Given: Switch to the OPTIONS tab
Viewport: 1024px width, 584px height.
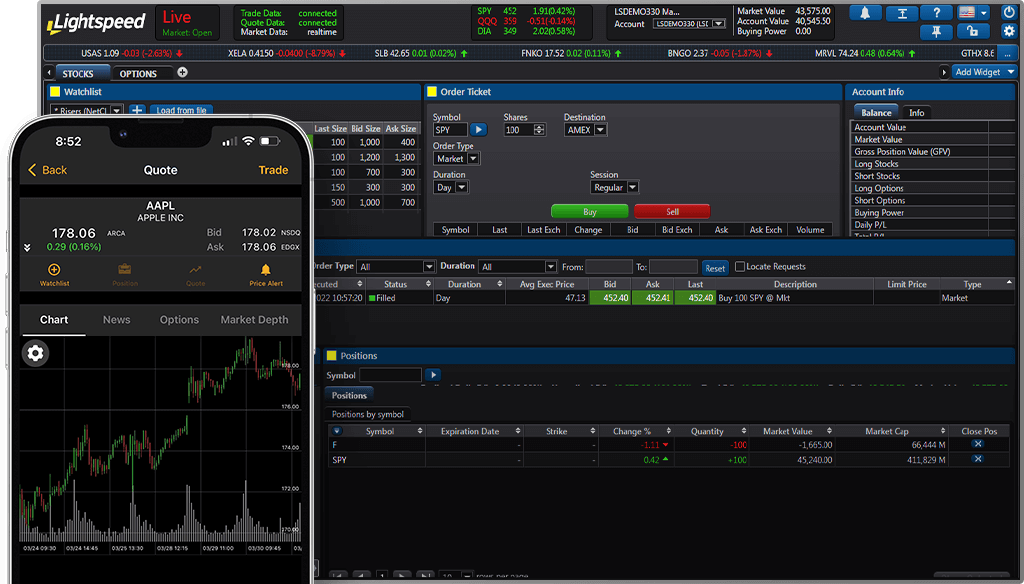Looking at the screenshot, I should [x=139, y=72].
